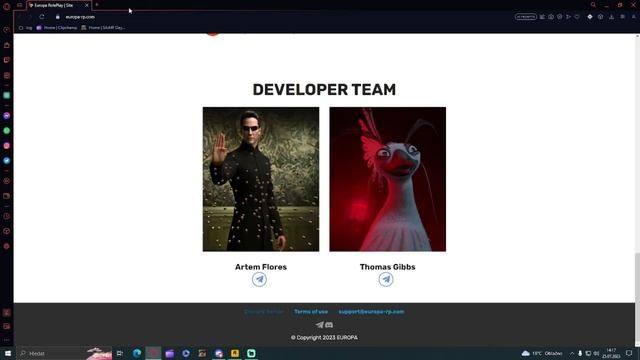This screenshot has width=640, height=360.
Task: Open Thomas Gibbs's Telegram link icon
Action: point(386,280)
